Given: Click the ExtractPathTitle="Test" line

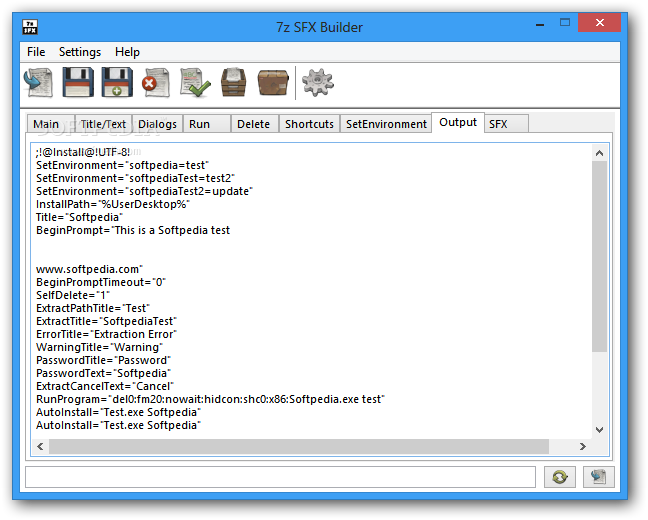Looking at the screenshot, I should 93,308.
